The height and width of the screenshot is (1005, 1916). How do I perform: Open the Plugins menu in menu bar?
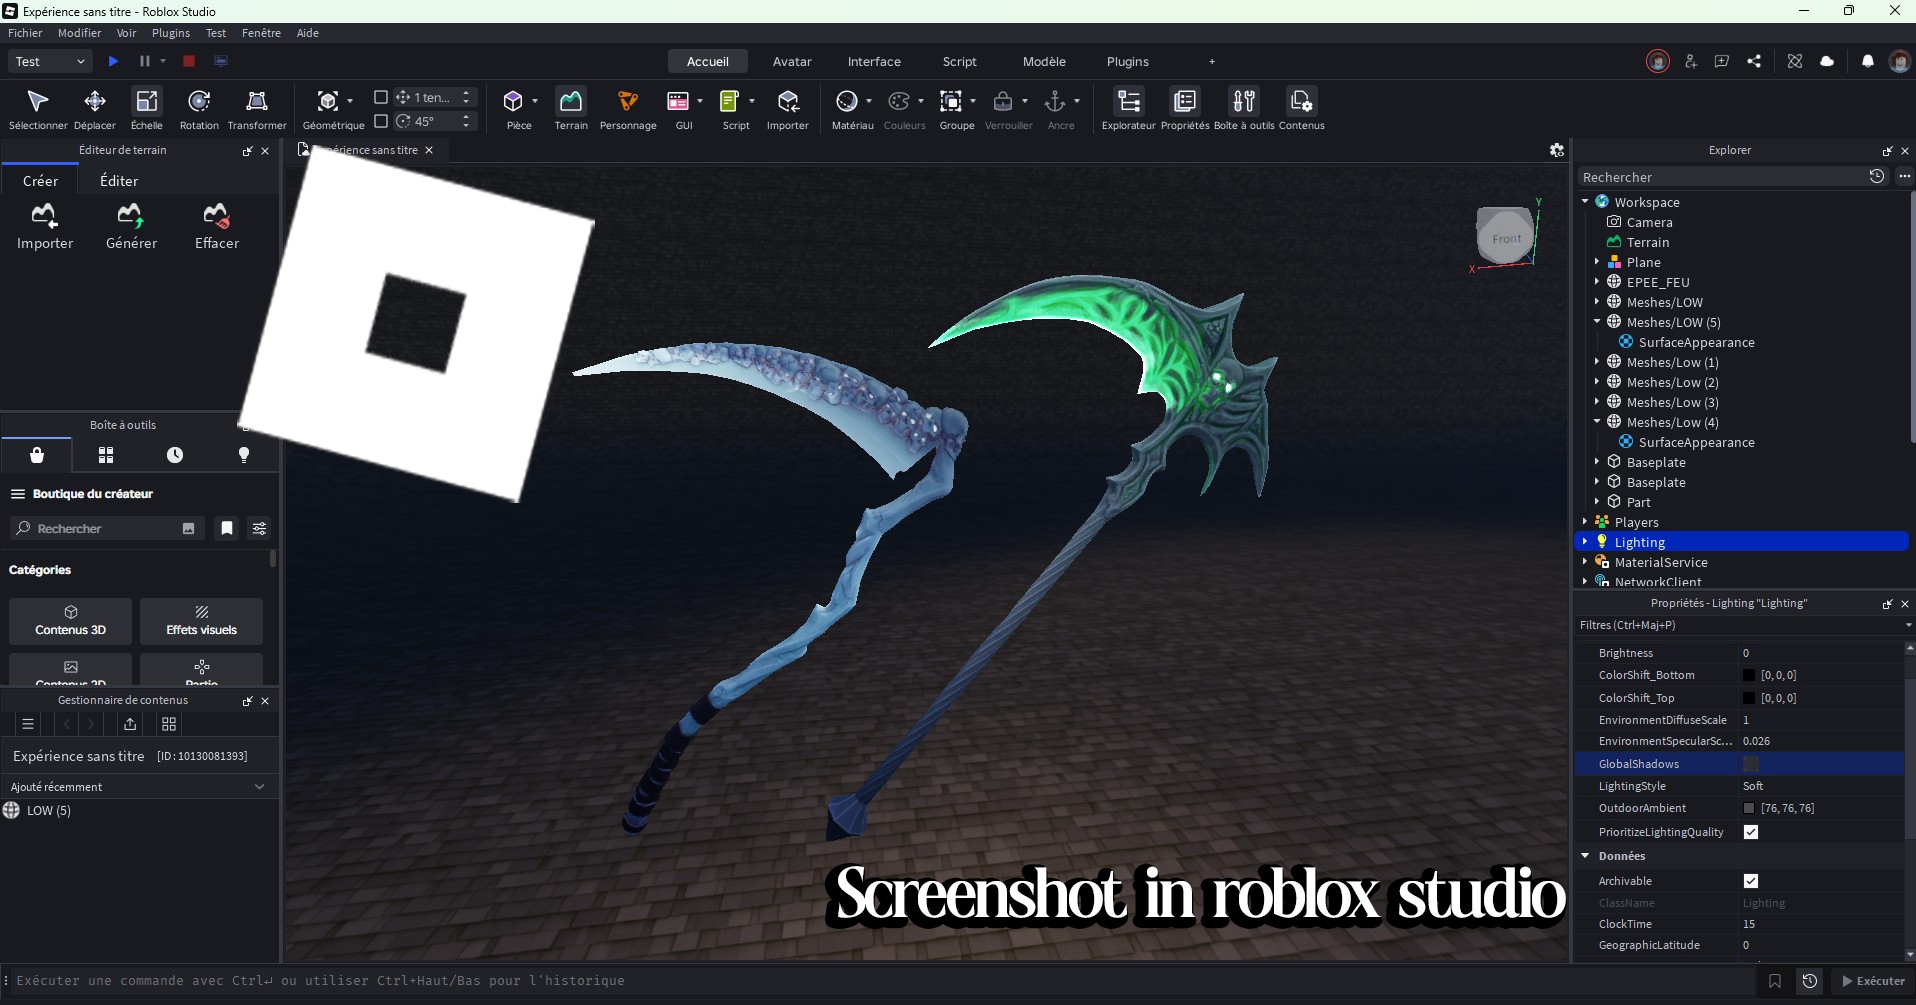pos(171,33)
